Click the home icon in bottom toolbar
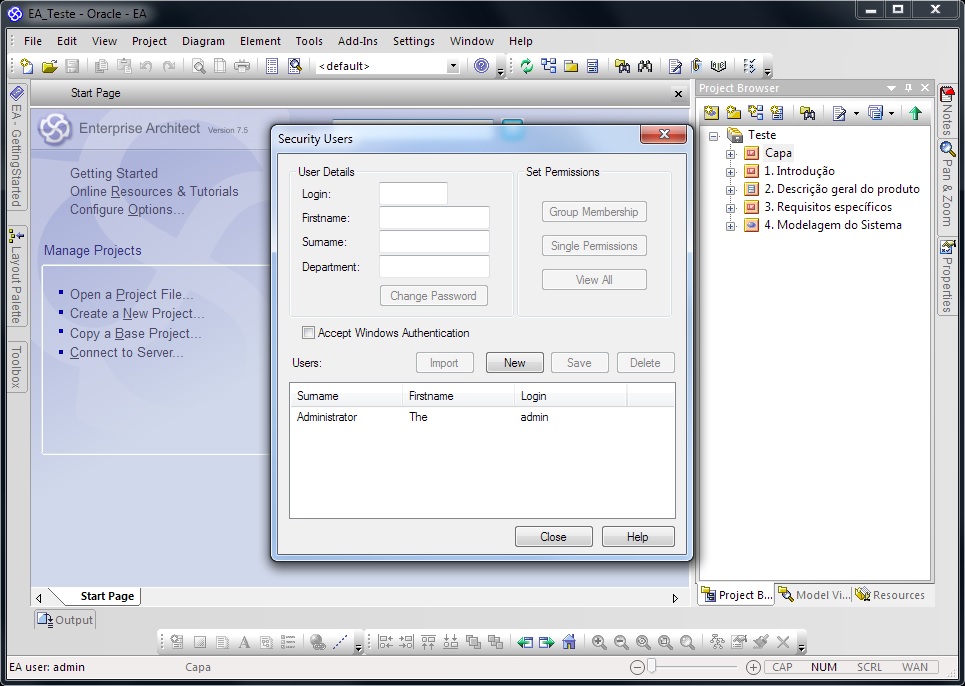Image resolution: width=965 pixels, height=686 pixels. click(569, 642)
